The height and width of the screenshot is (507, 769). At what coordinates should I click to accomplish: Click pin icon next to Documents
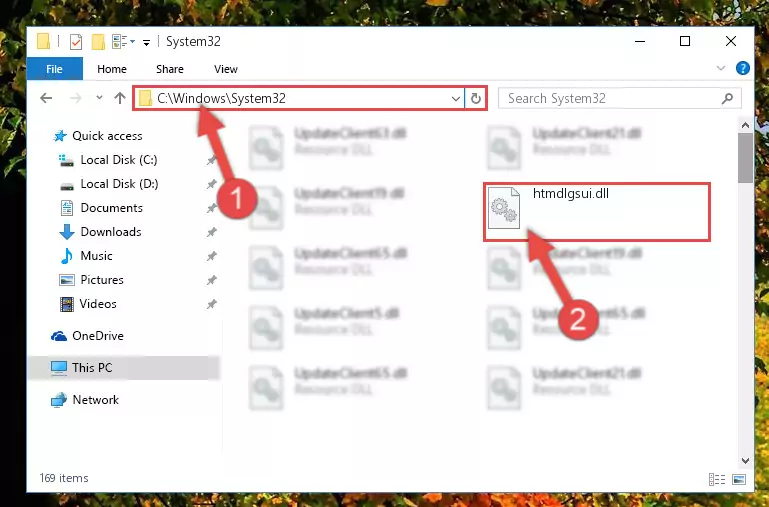pos(211,208)
